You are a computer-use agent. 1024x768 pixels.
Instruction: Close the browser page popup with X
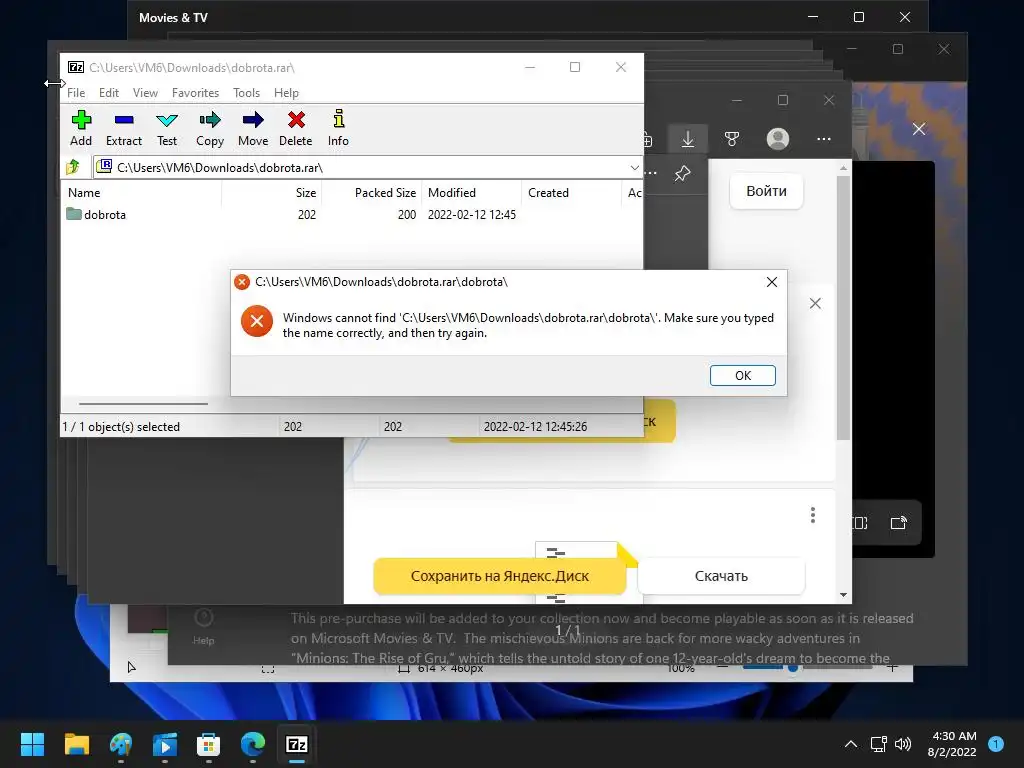click(815, 303)
